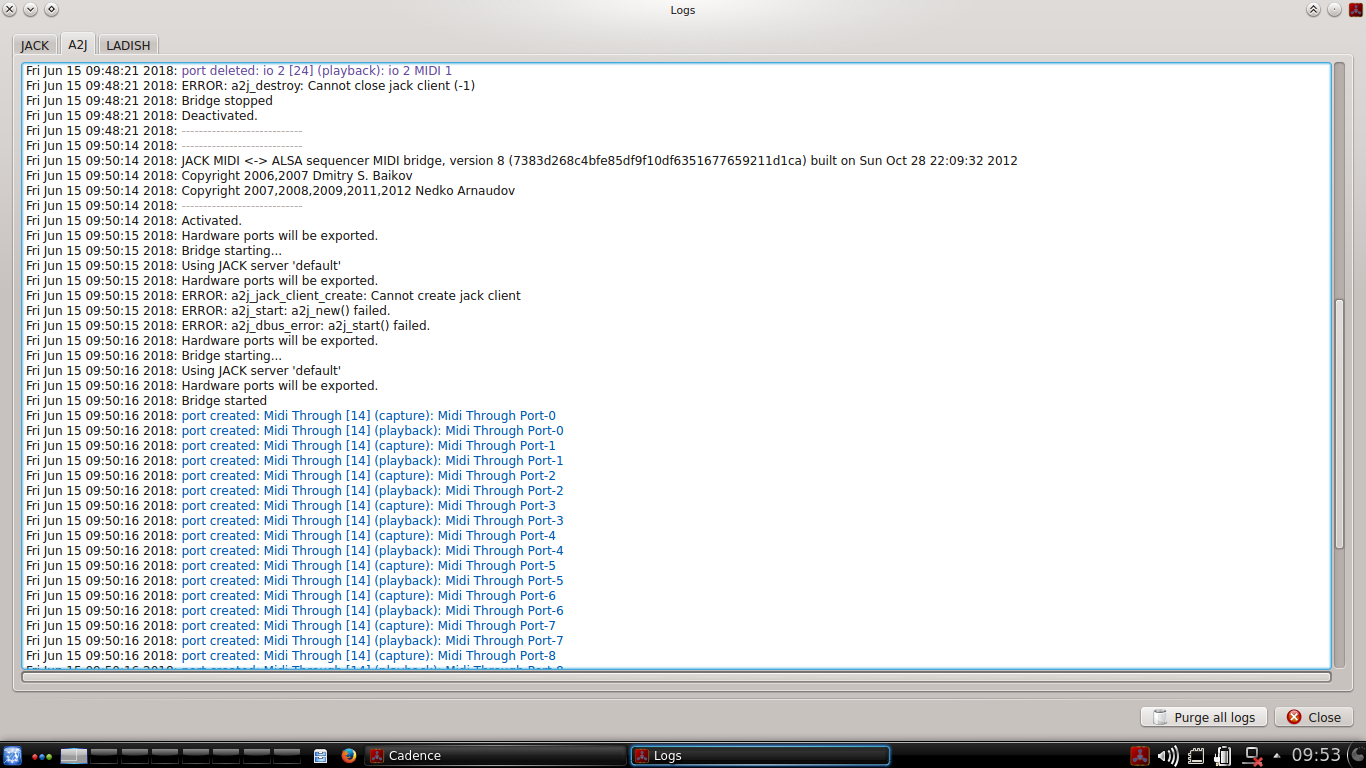Click the Logs window icon in title bar
Image resolution: width=1366 pixels, height=768 pixels.
pos(1356,10)
